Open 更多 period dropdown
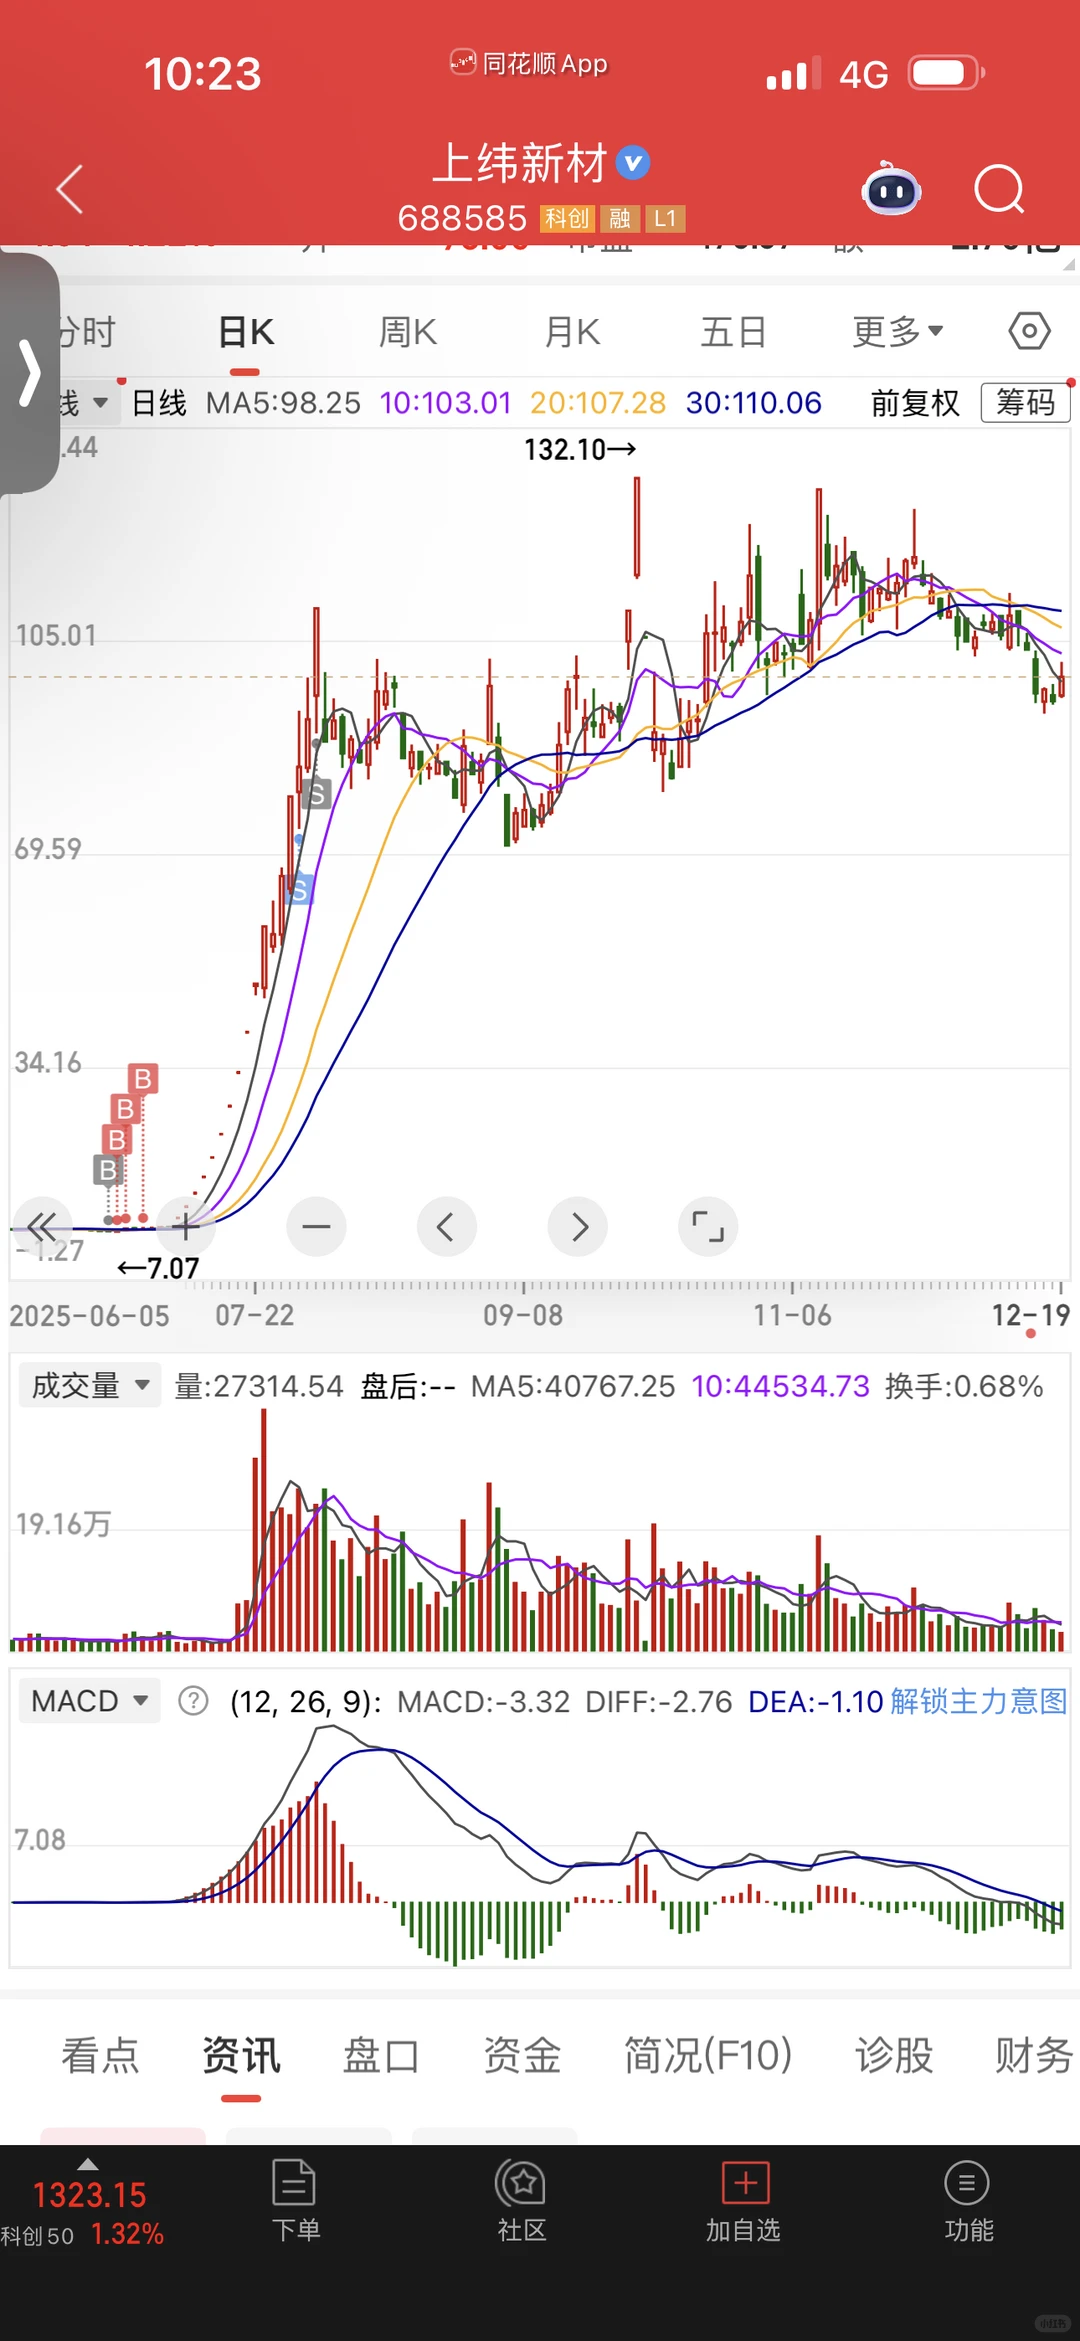 [897, 332]
